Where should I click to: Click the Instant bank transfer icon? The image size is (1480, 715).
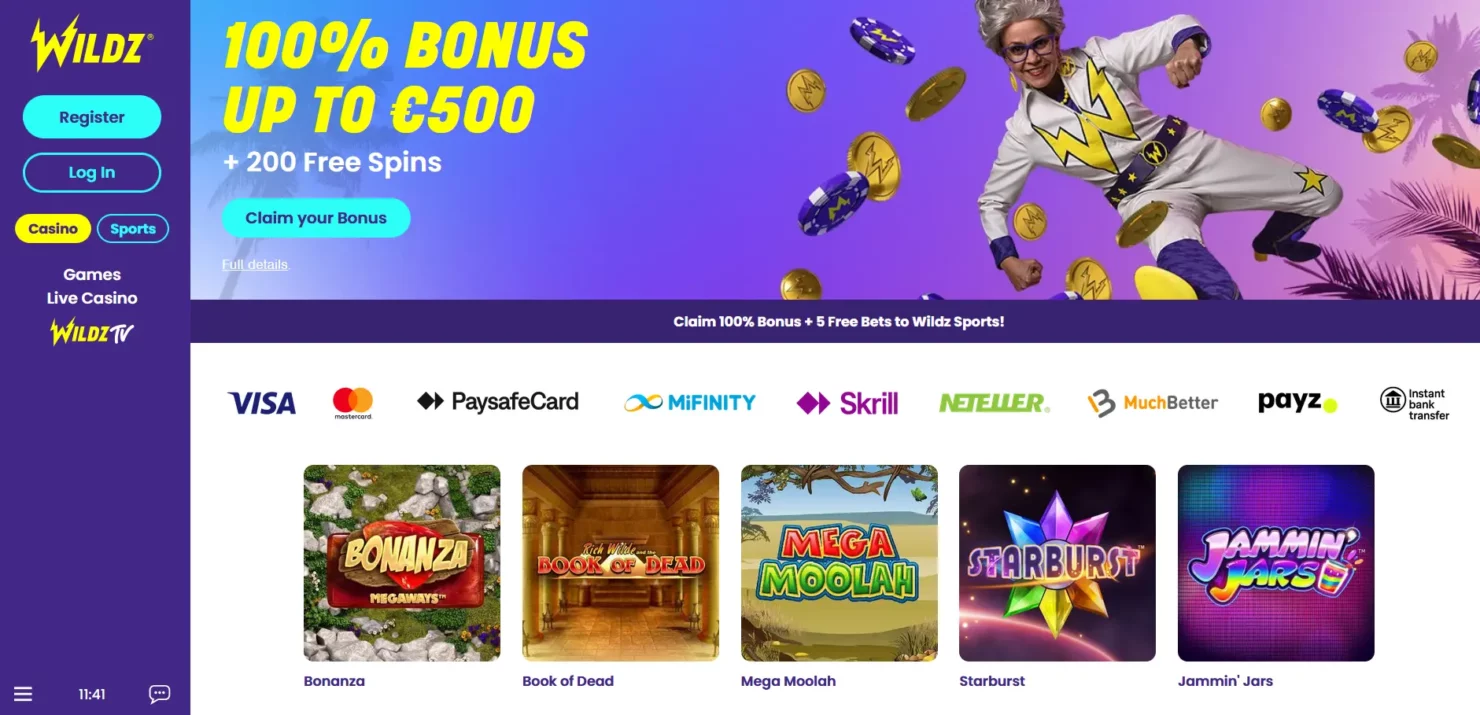point(1414,403)
